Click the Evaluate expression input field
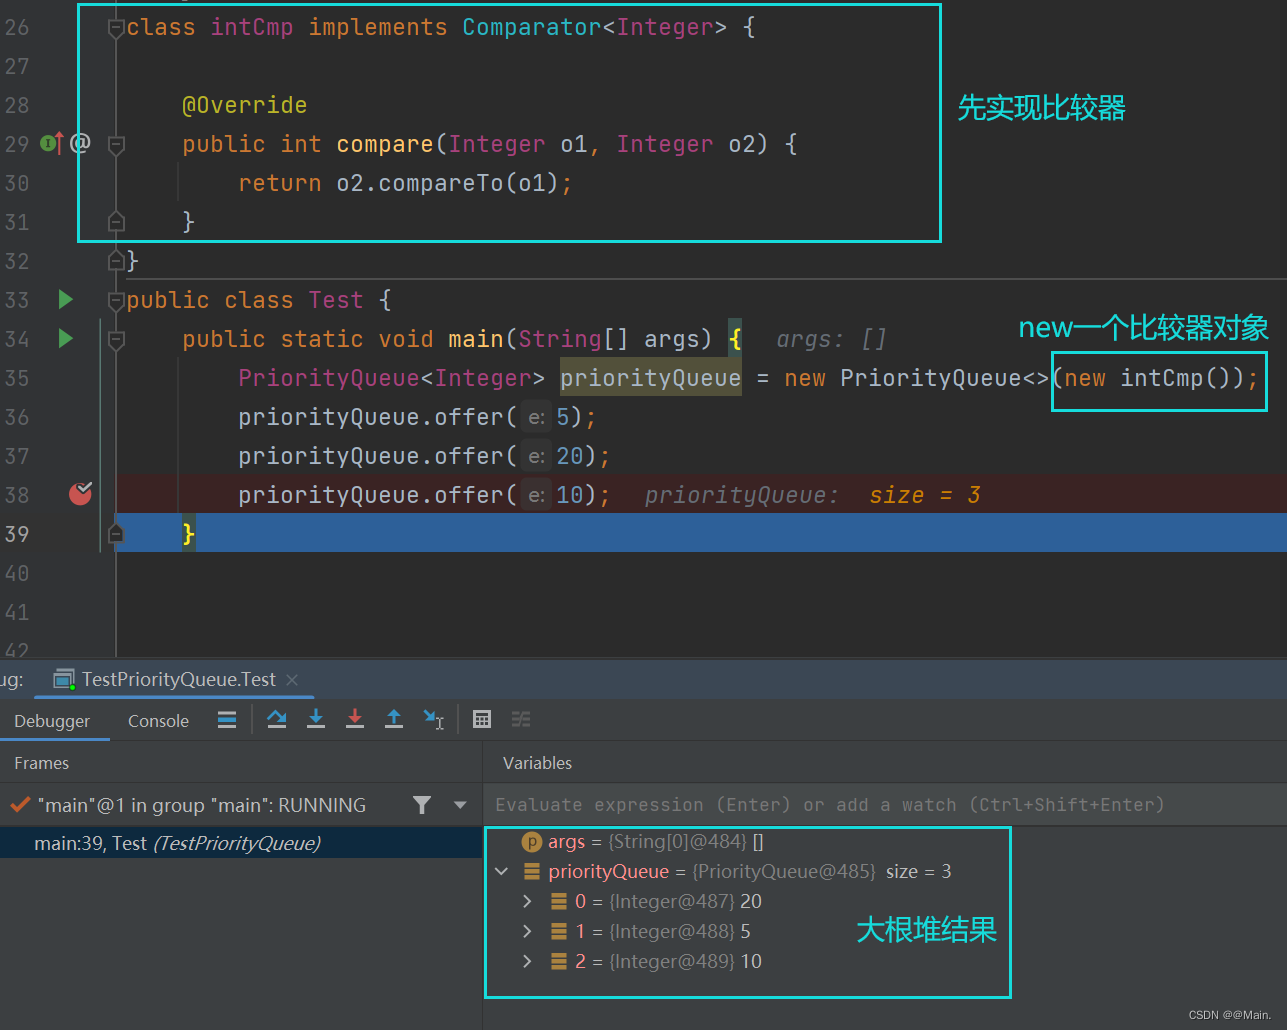The height and width of the screenshot is (1030, 1287). pyautogui.click(x=885, y=805)
